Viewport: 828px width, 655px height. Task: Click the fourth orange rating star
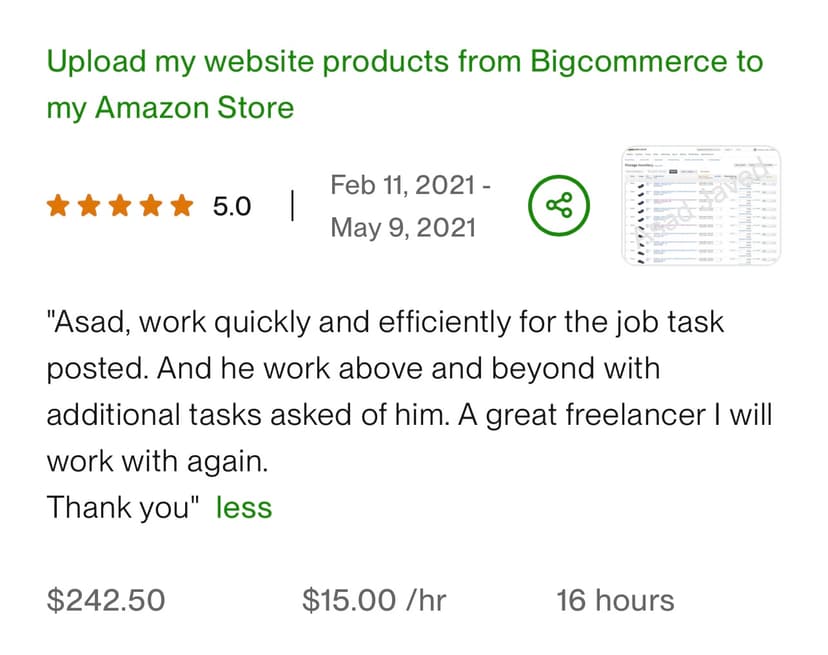(x=151, y=207)
